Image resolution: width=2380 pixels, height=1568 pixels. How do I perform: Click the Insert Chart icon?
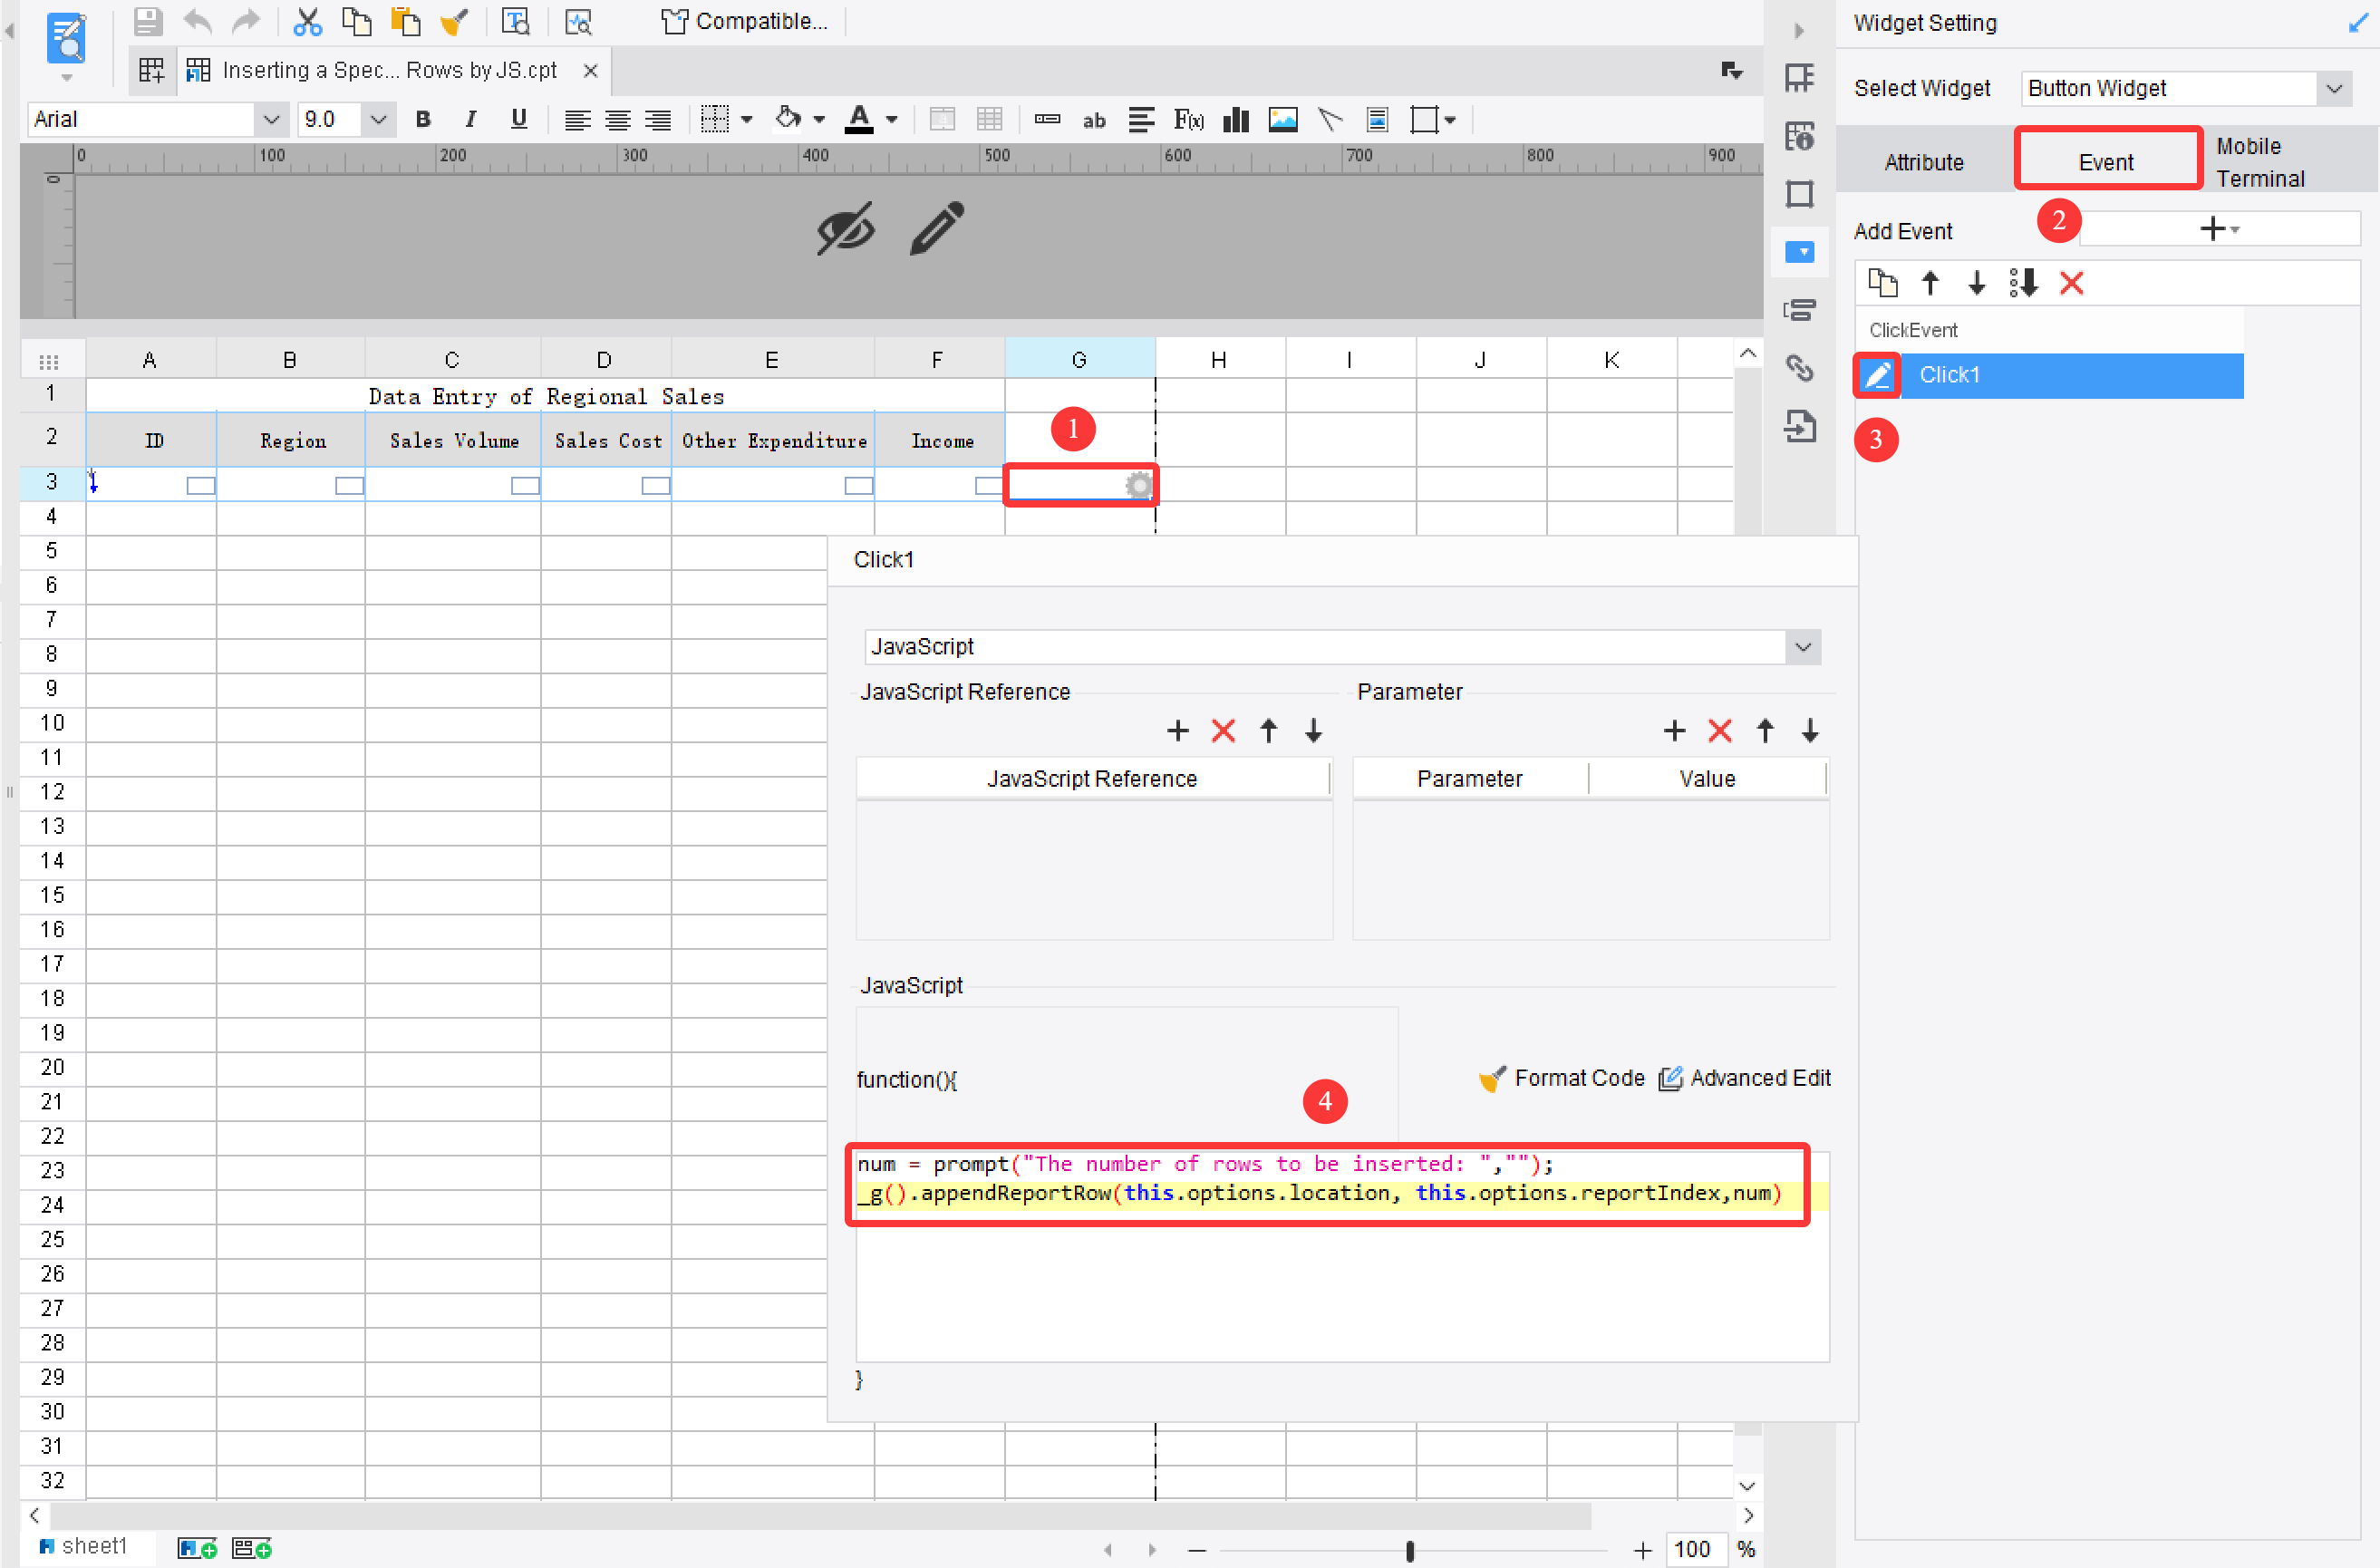coord(1236,120)
